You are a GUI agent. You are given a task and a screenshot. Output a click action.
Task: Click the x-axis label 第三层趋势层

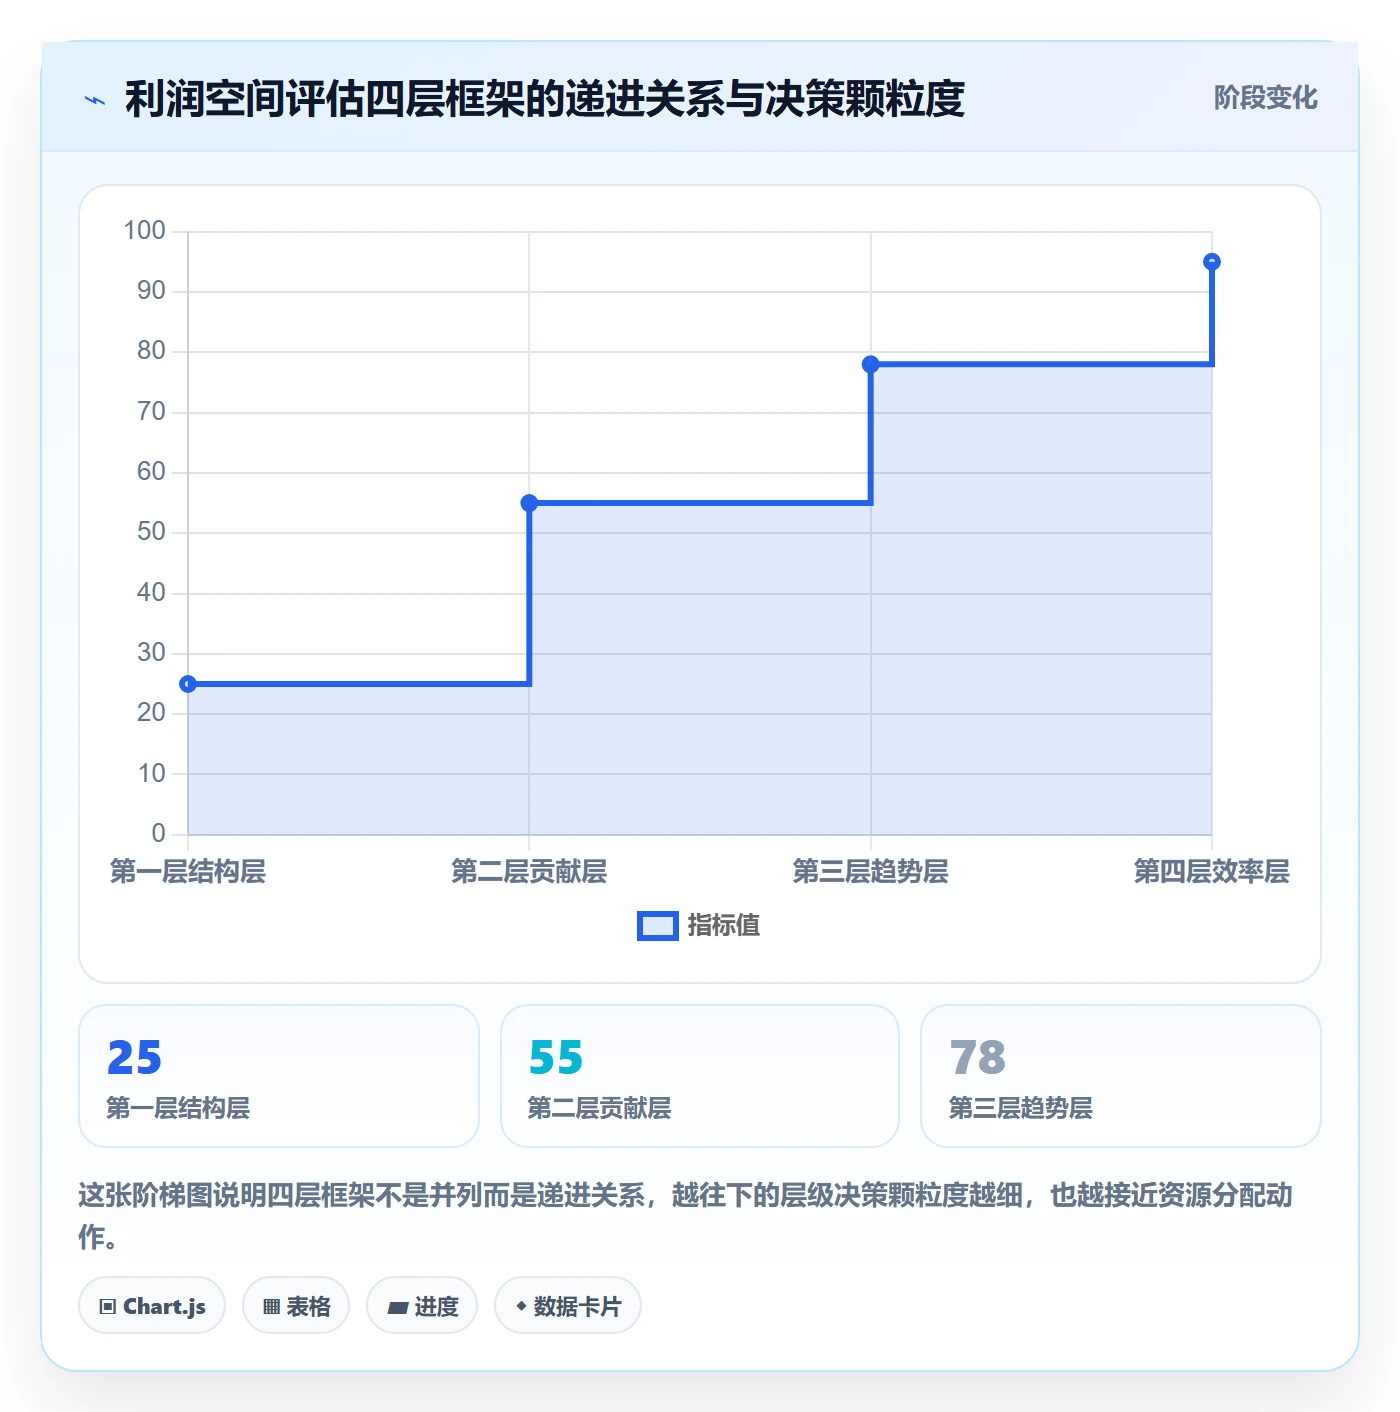click(x=871, y=872)
